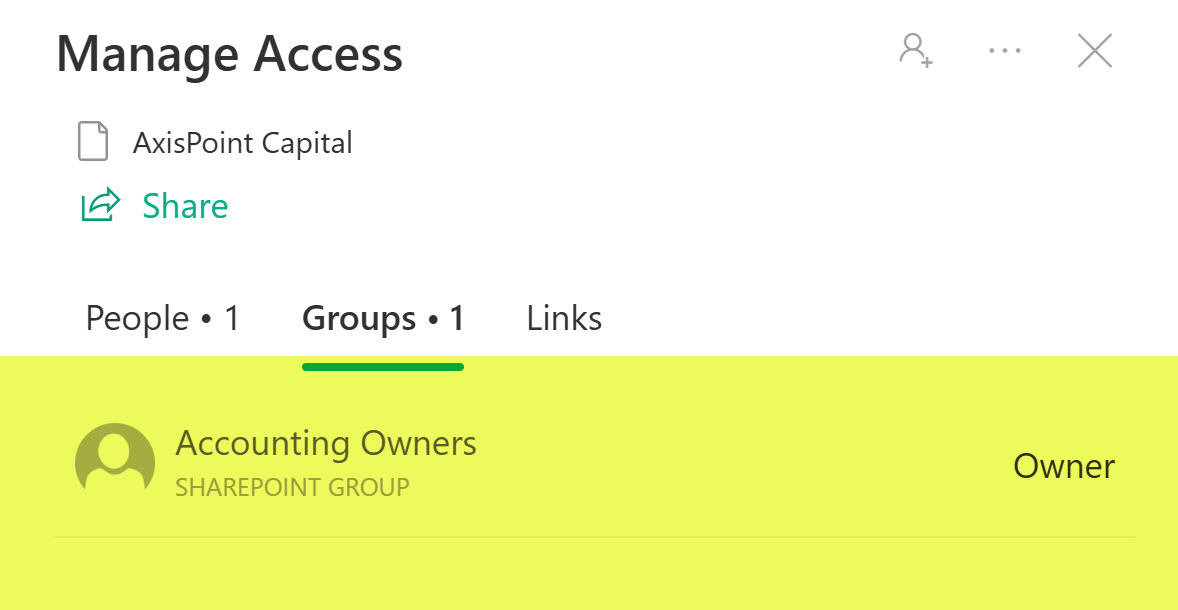Click the Accounting Owners group avatar

115,463
